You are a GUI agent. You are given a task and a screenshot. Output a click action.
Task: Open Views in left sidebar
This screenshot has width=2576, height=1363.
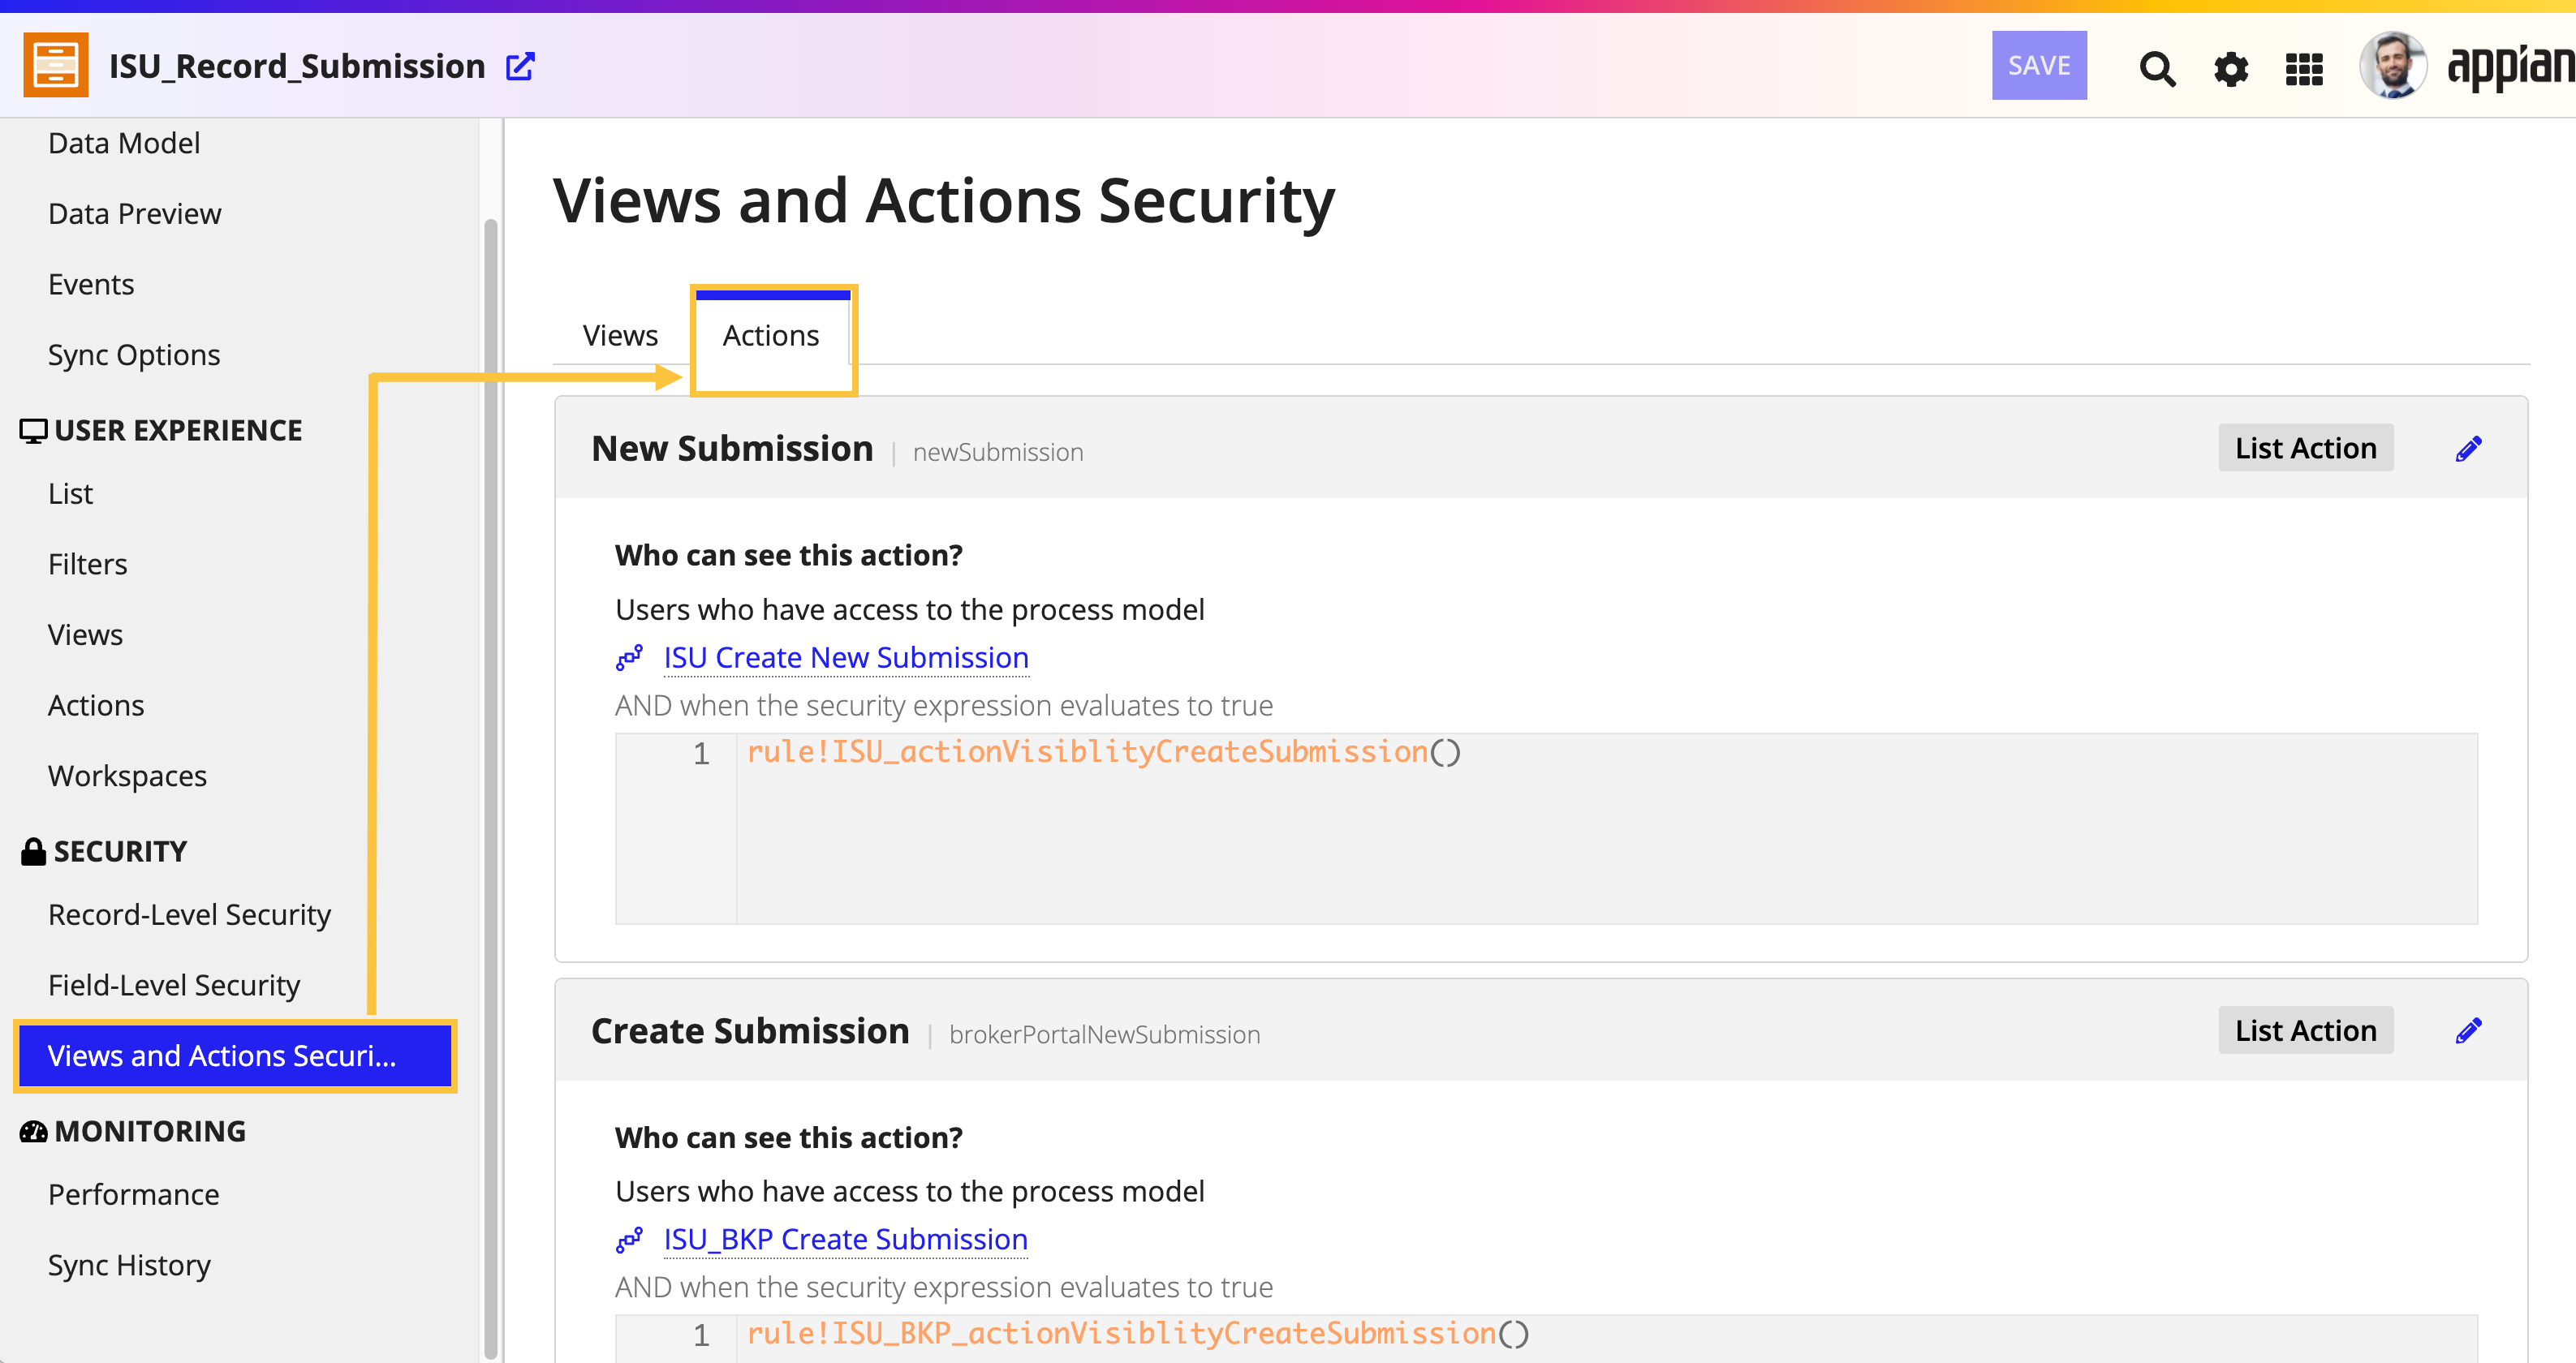pyautogui.click(x=85, y=636)
